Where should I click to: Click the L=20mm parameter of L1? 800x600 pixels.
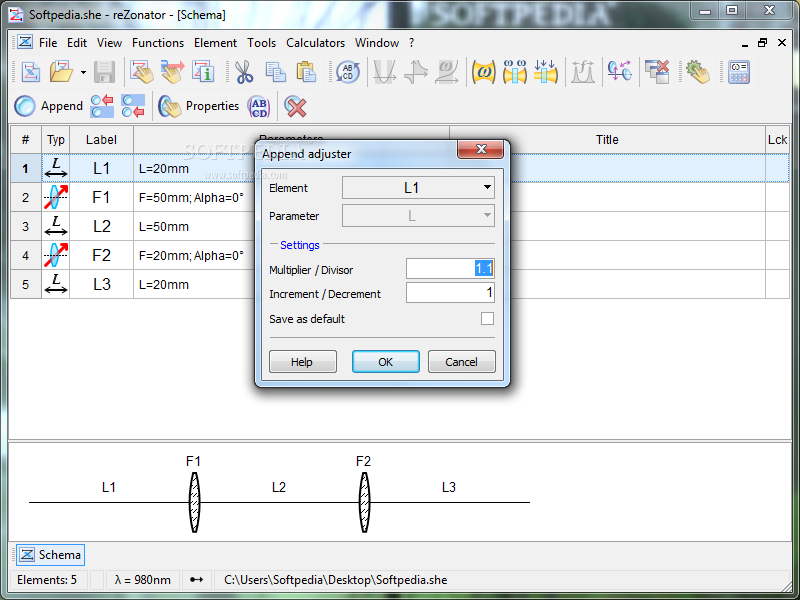164,169
